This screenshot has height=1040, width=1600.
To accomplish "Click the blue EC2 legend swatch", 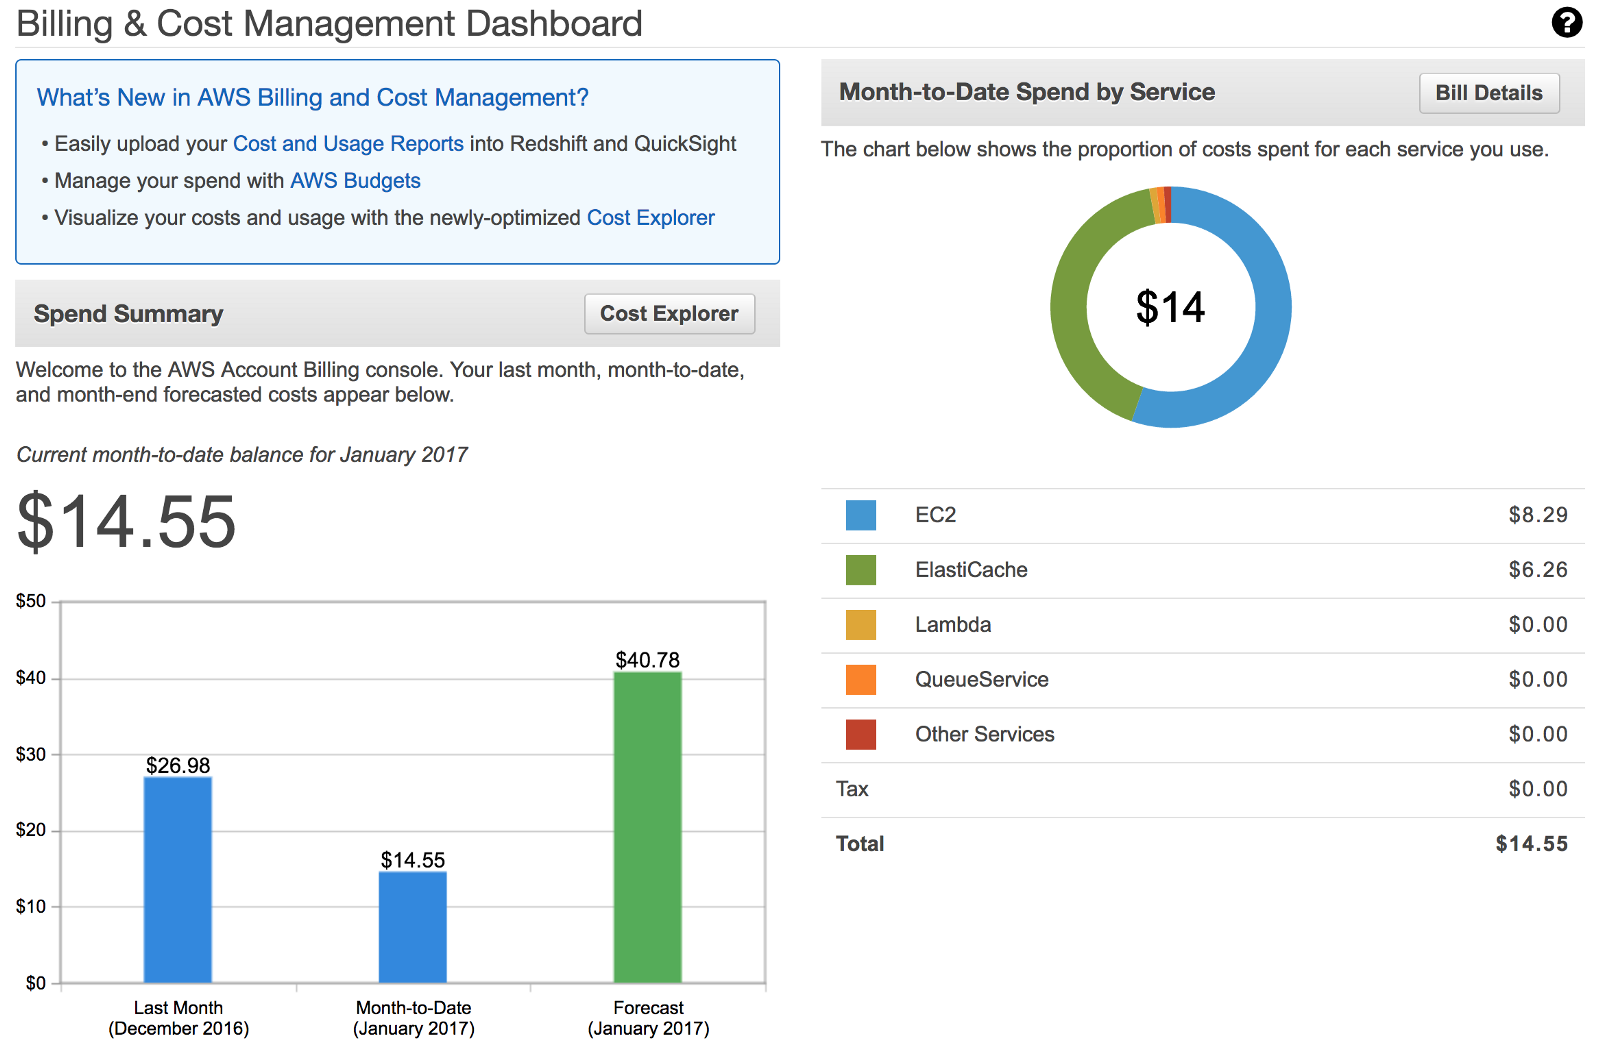I will coord(860,515).
